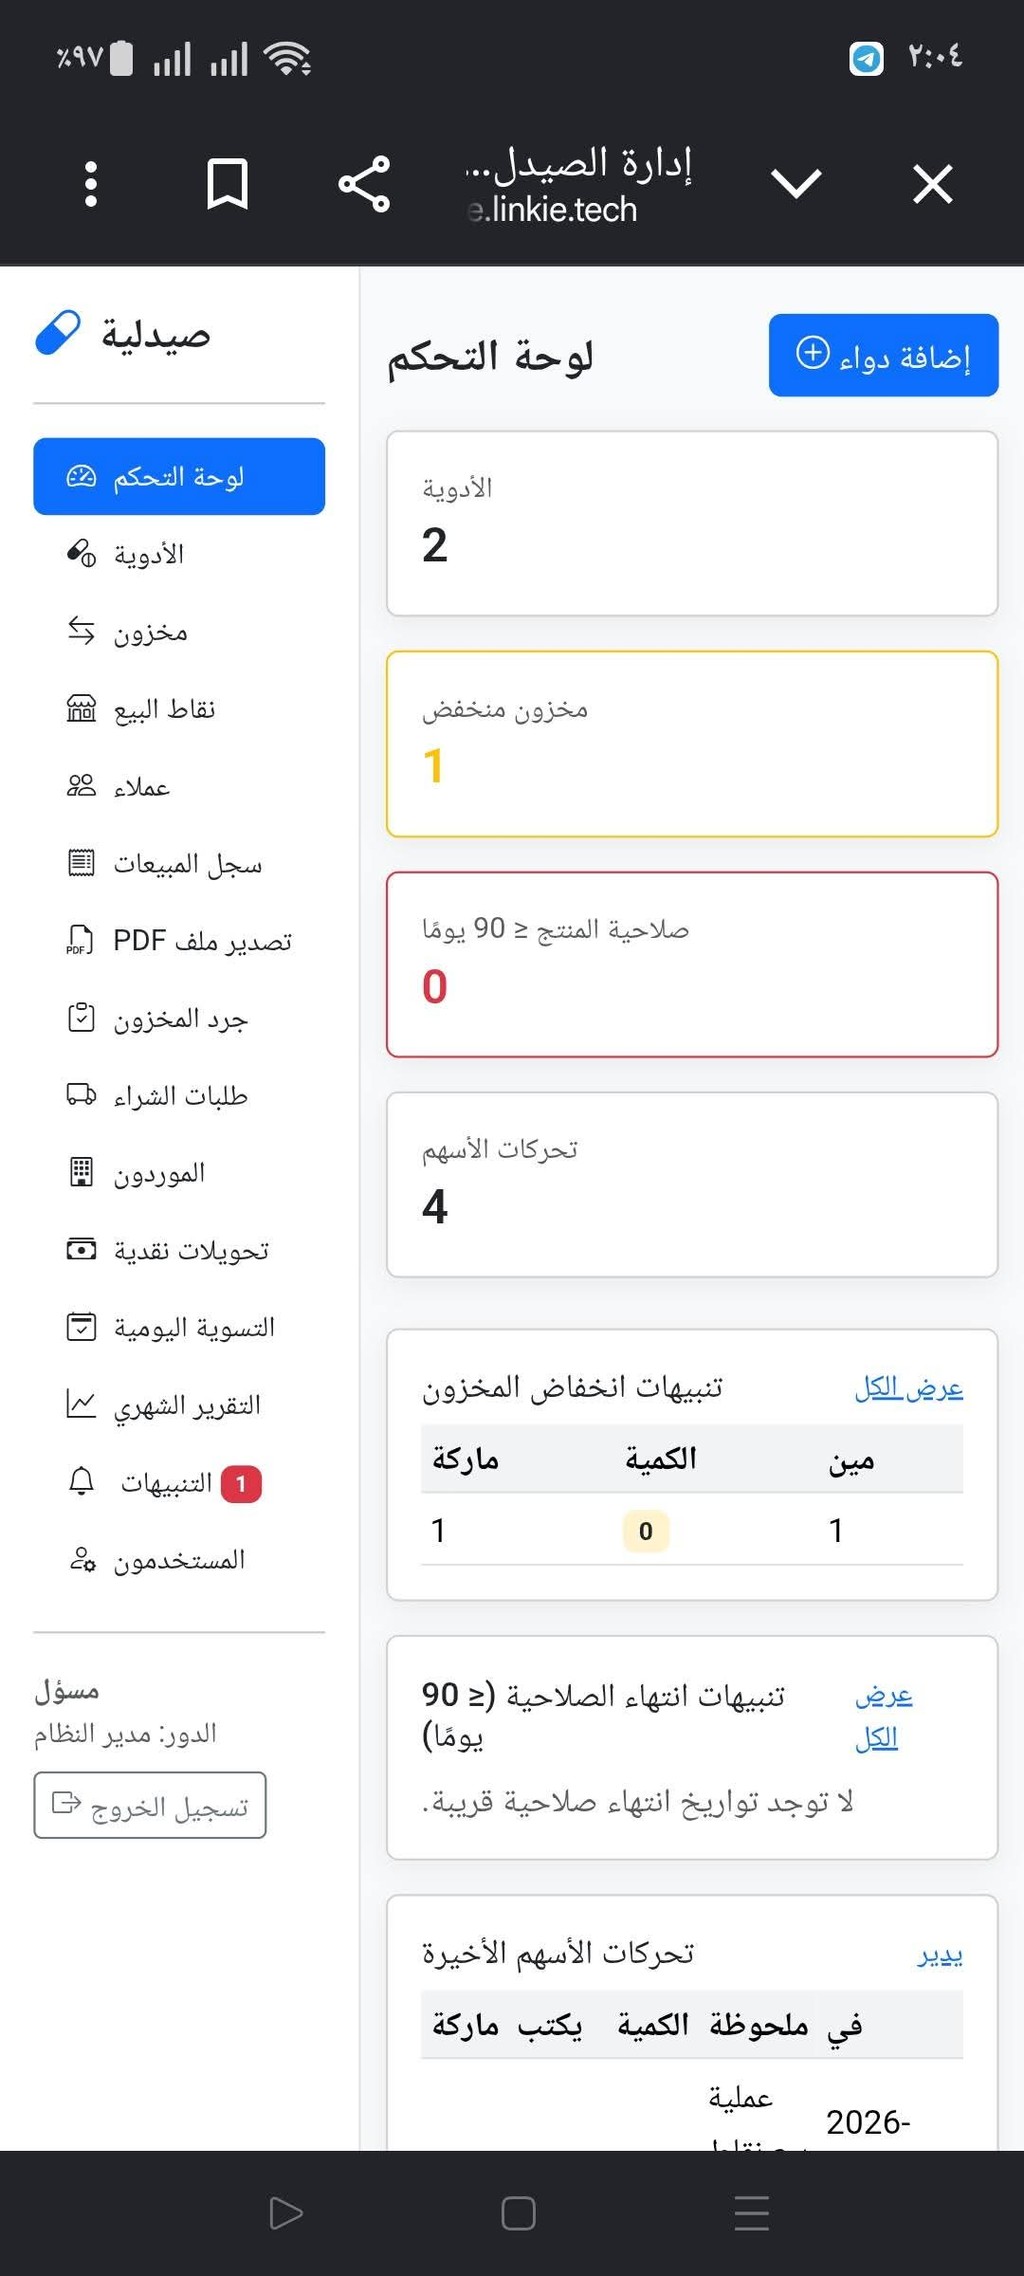Click the red notification badge 1
Viewport: 1024px width, 2276px height.
[241, 1484]
